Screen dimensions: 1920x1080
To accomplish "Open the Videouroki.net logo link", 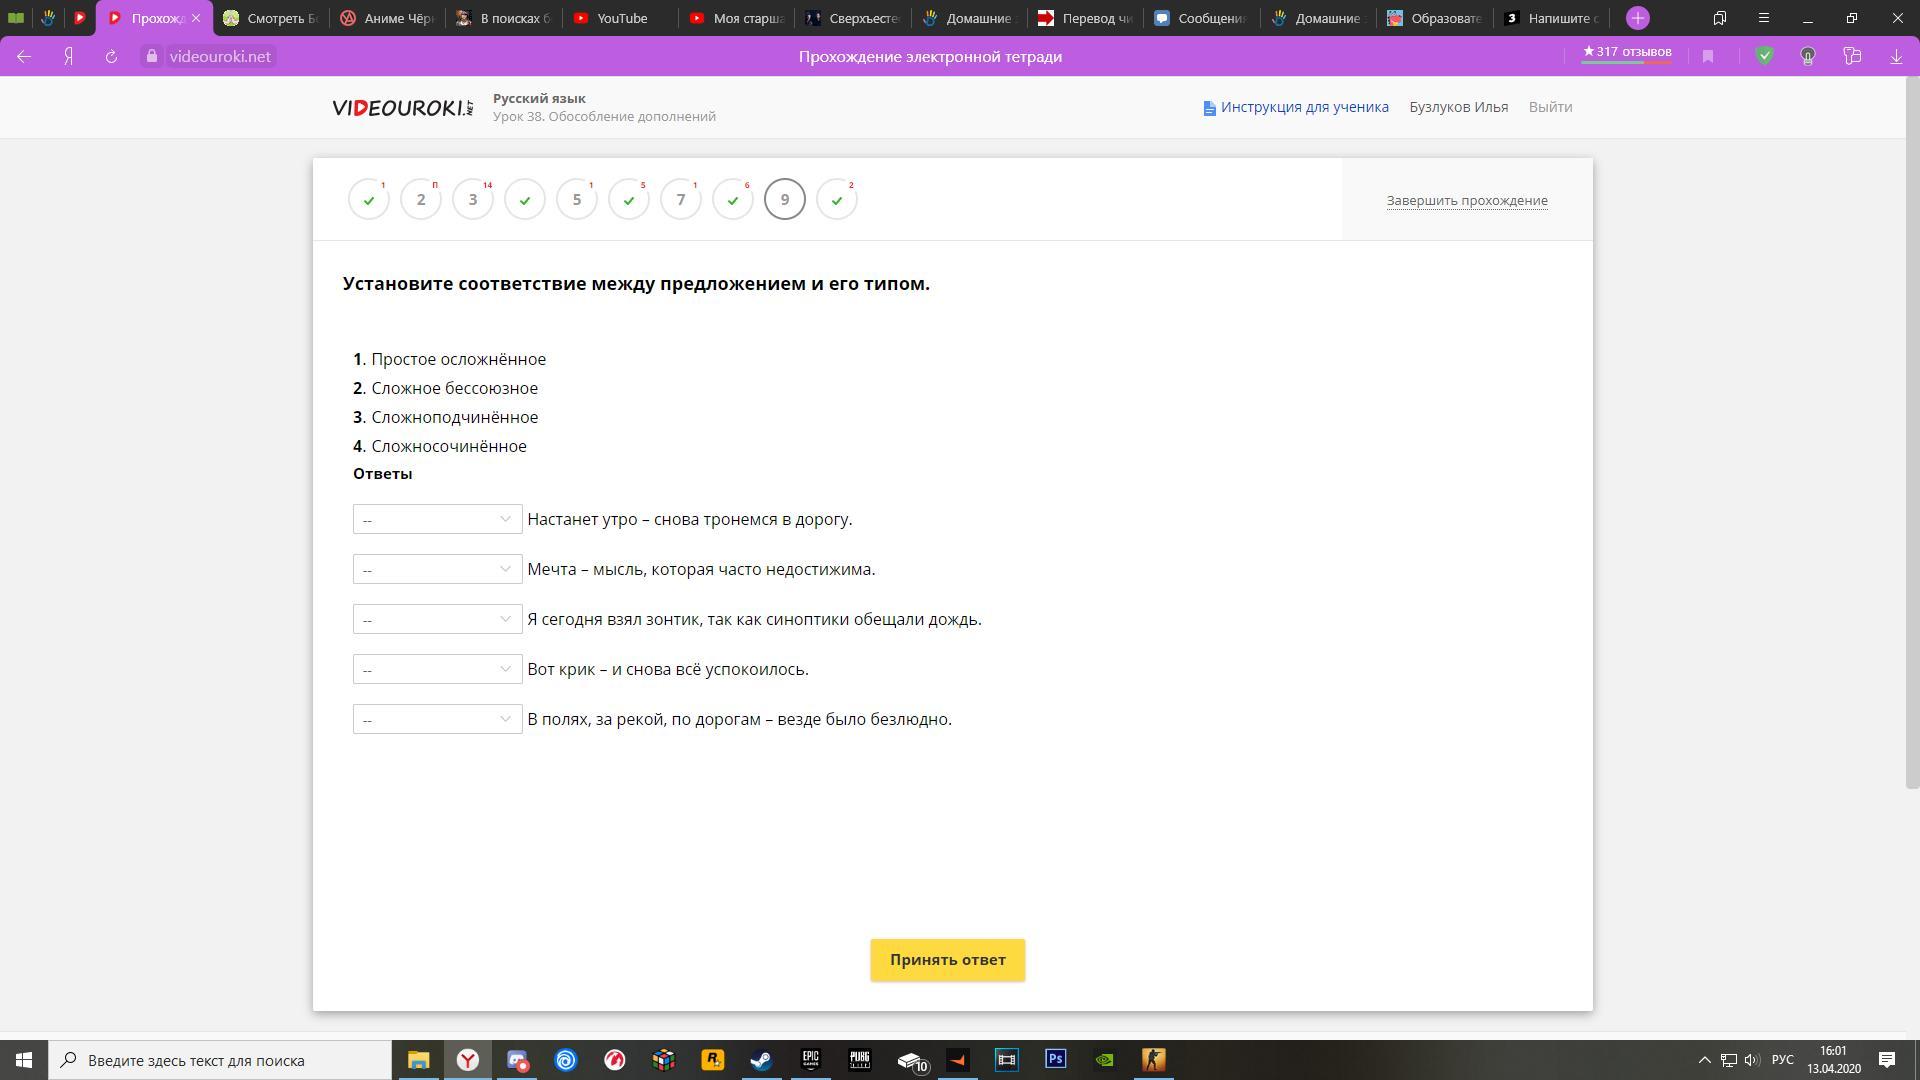I will coord(403,107).
